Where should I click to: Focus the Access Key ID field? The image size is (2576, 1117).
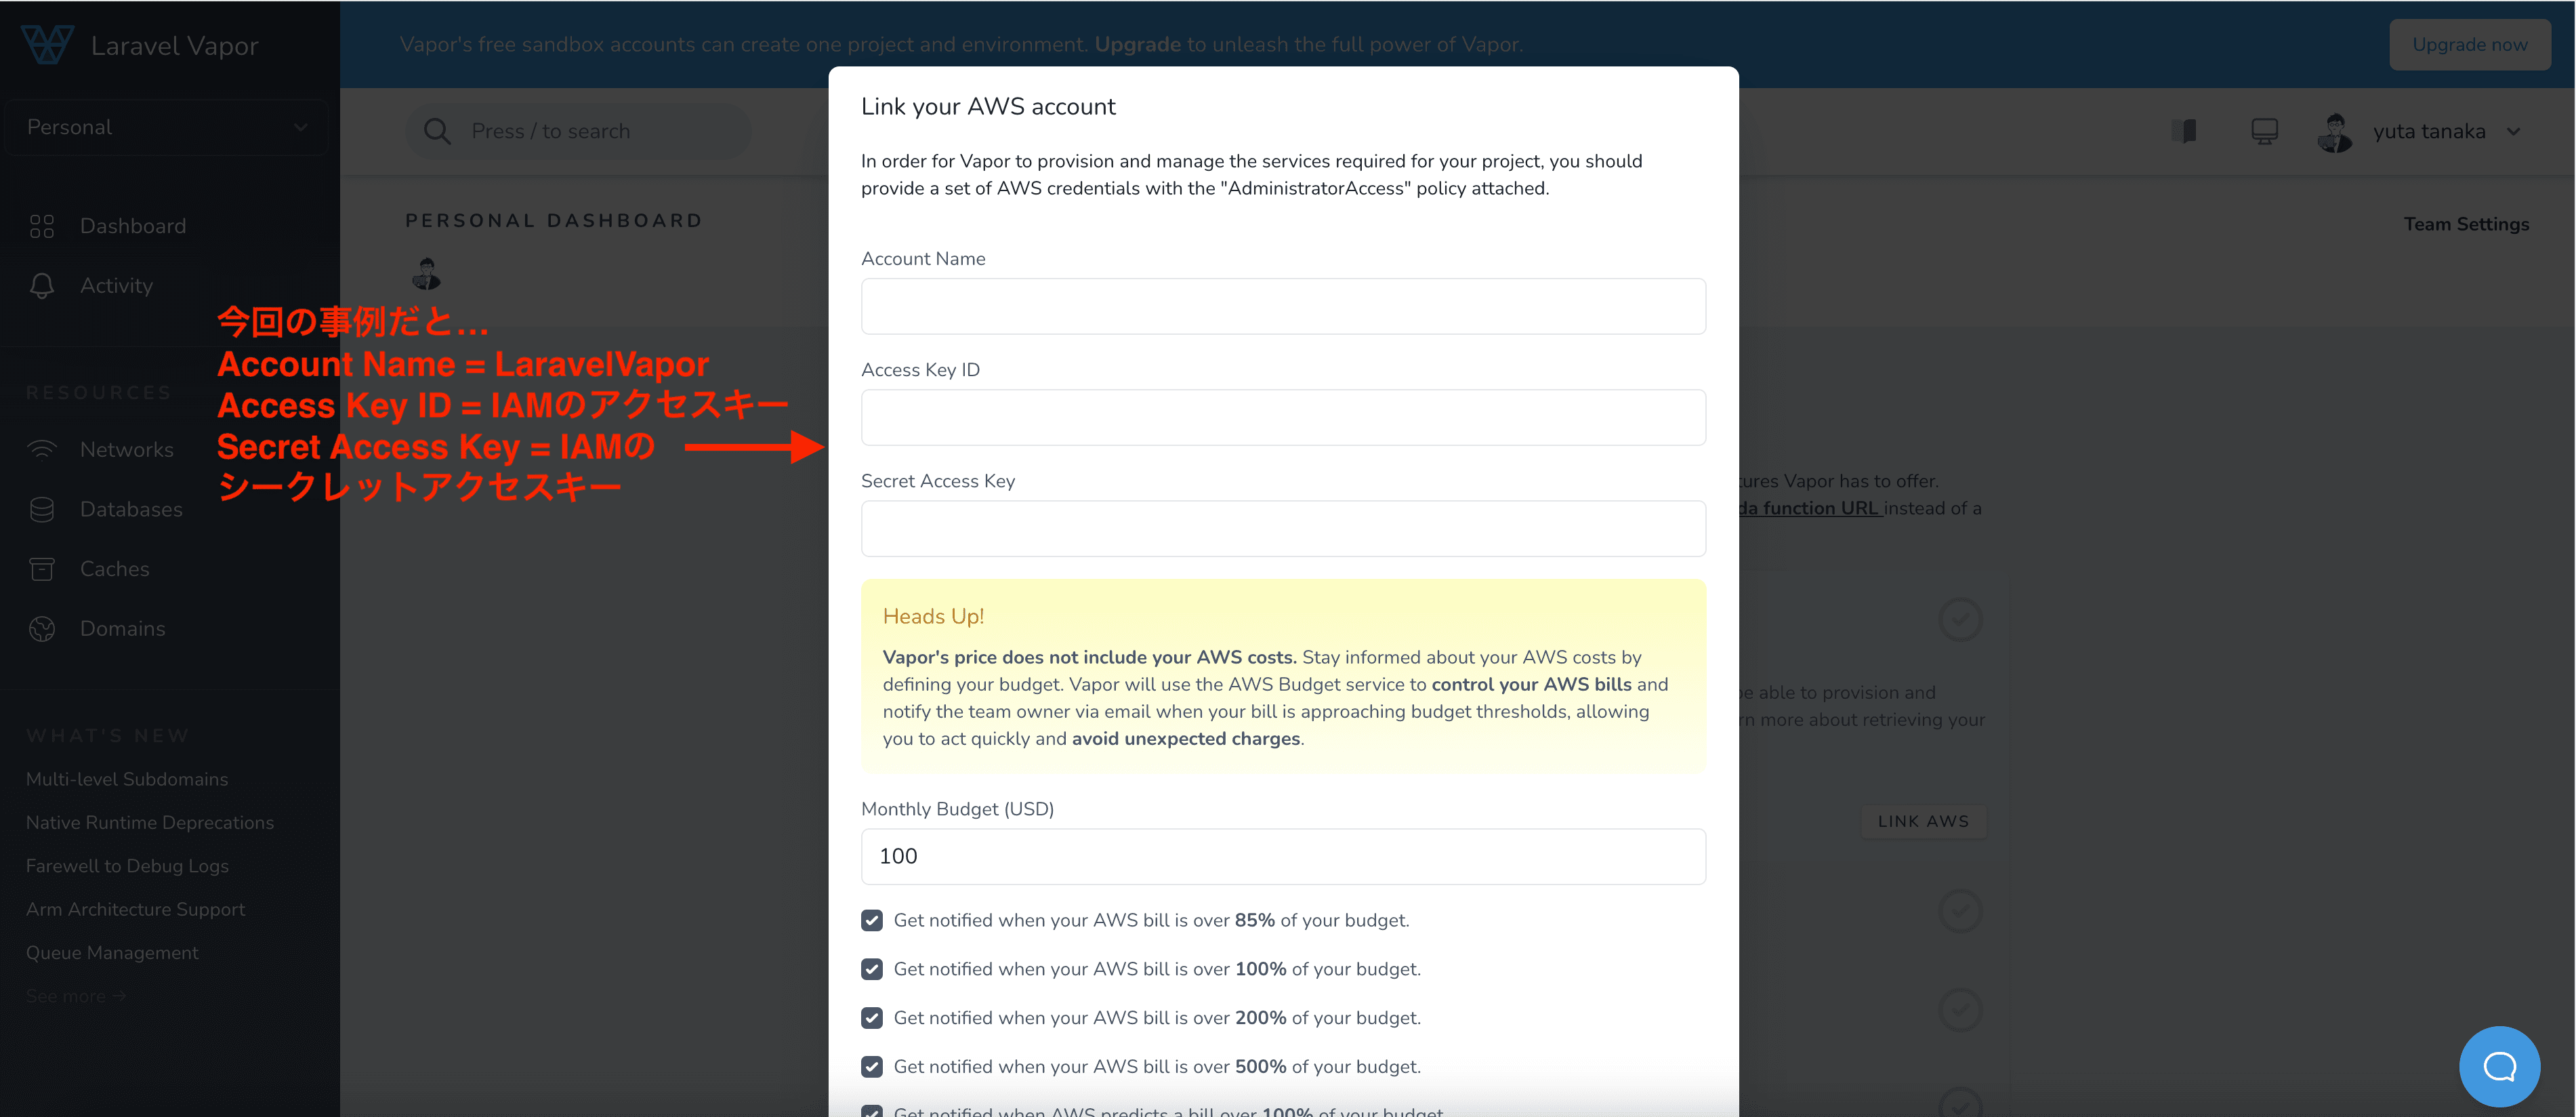[x=1283, y=417]
